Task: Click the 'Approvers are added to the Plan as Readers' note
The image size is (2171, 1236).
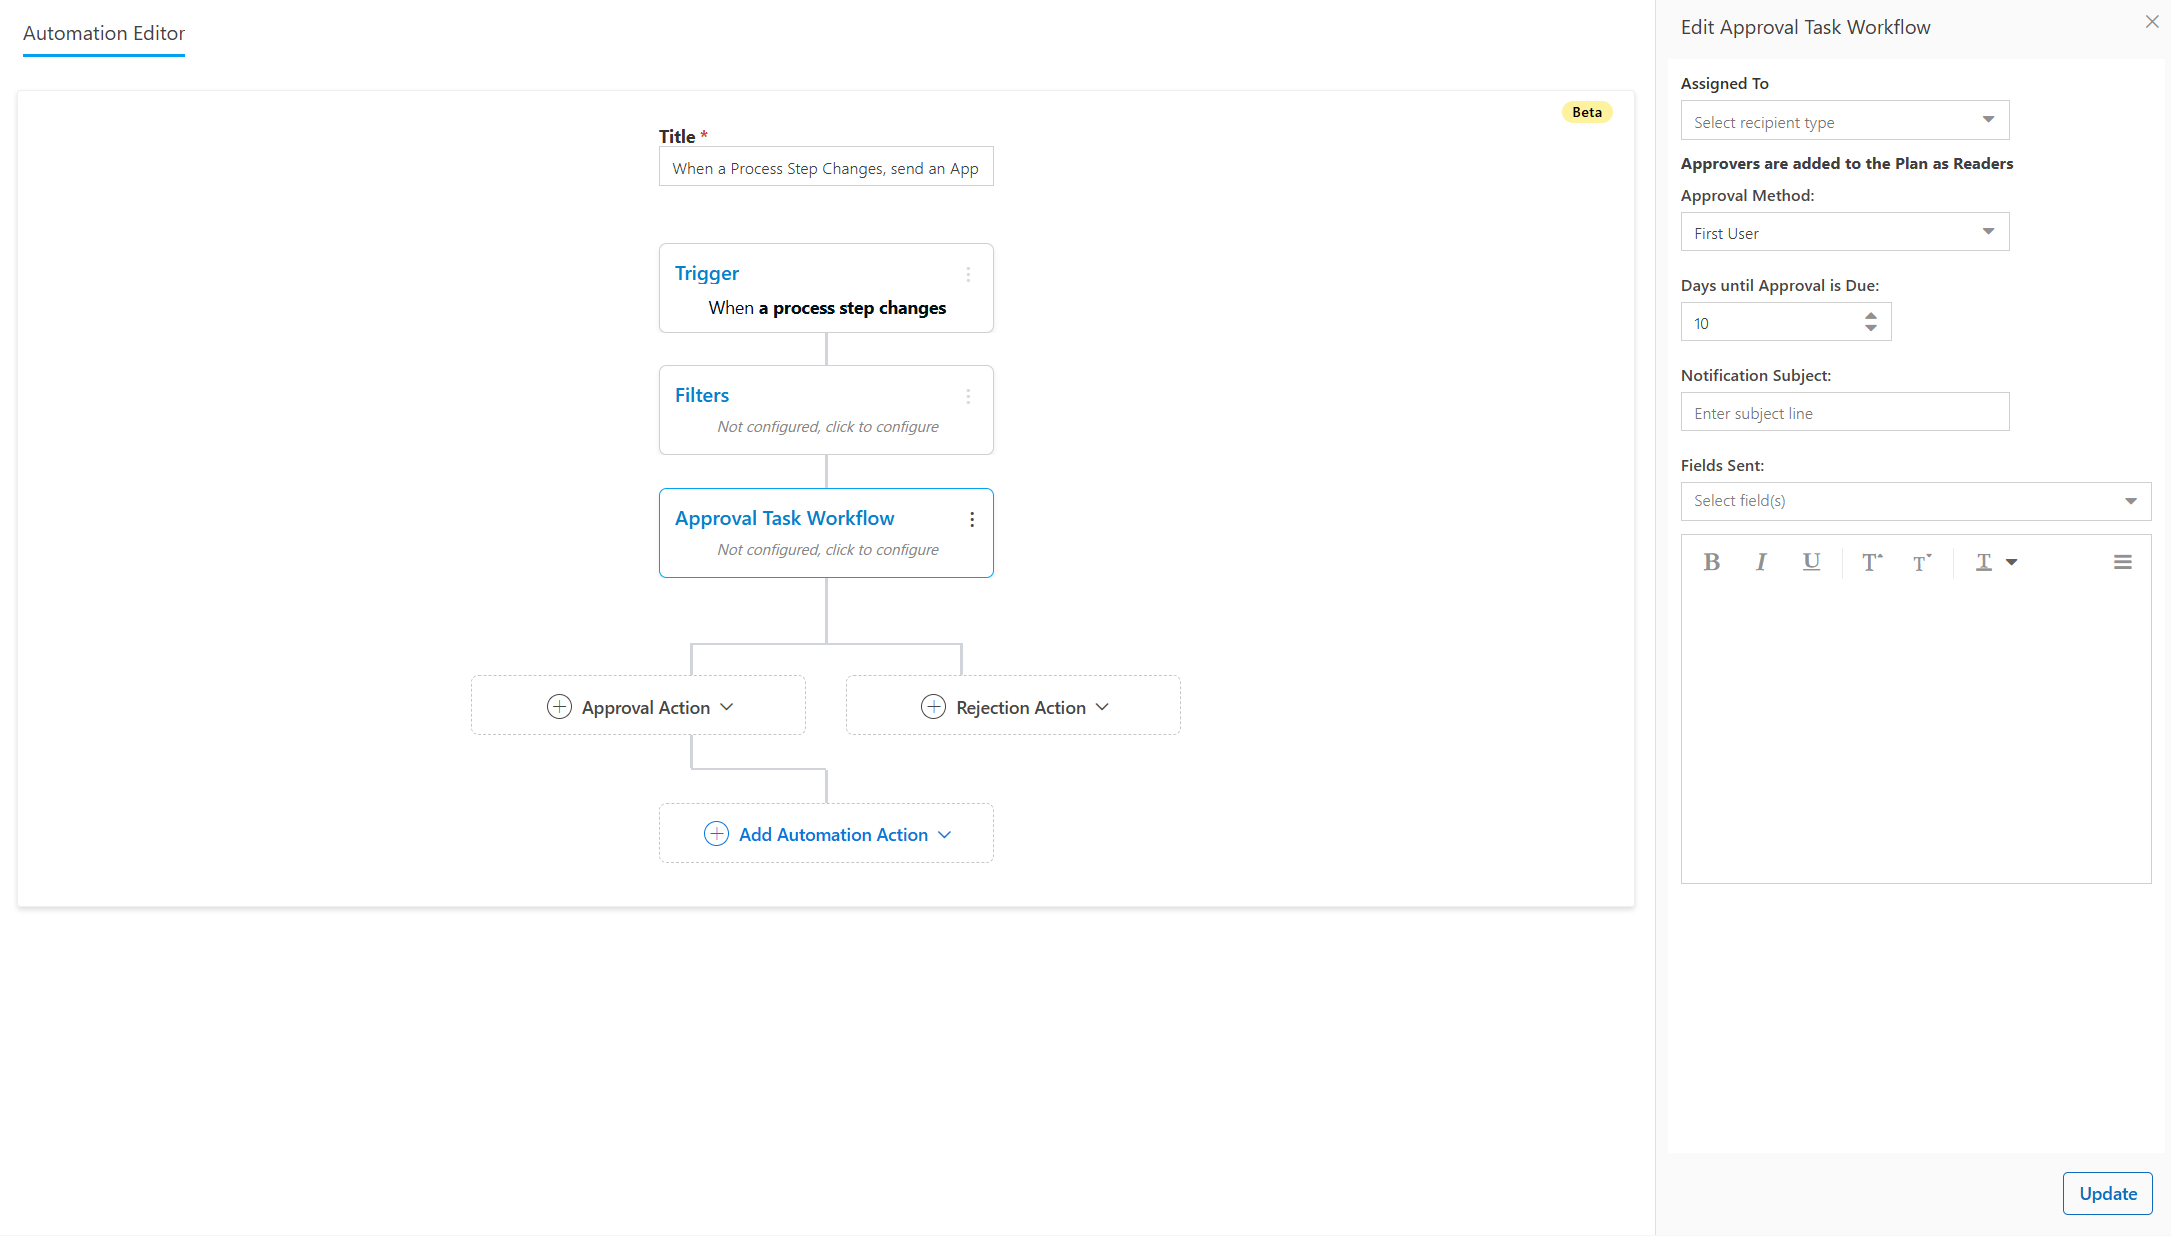Action: pyautogui.click(x=1846, y=163)
